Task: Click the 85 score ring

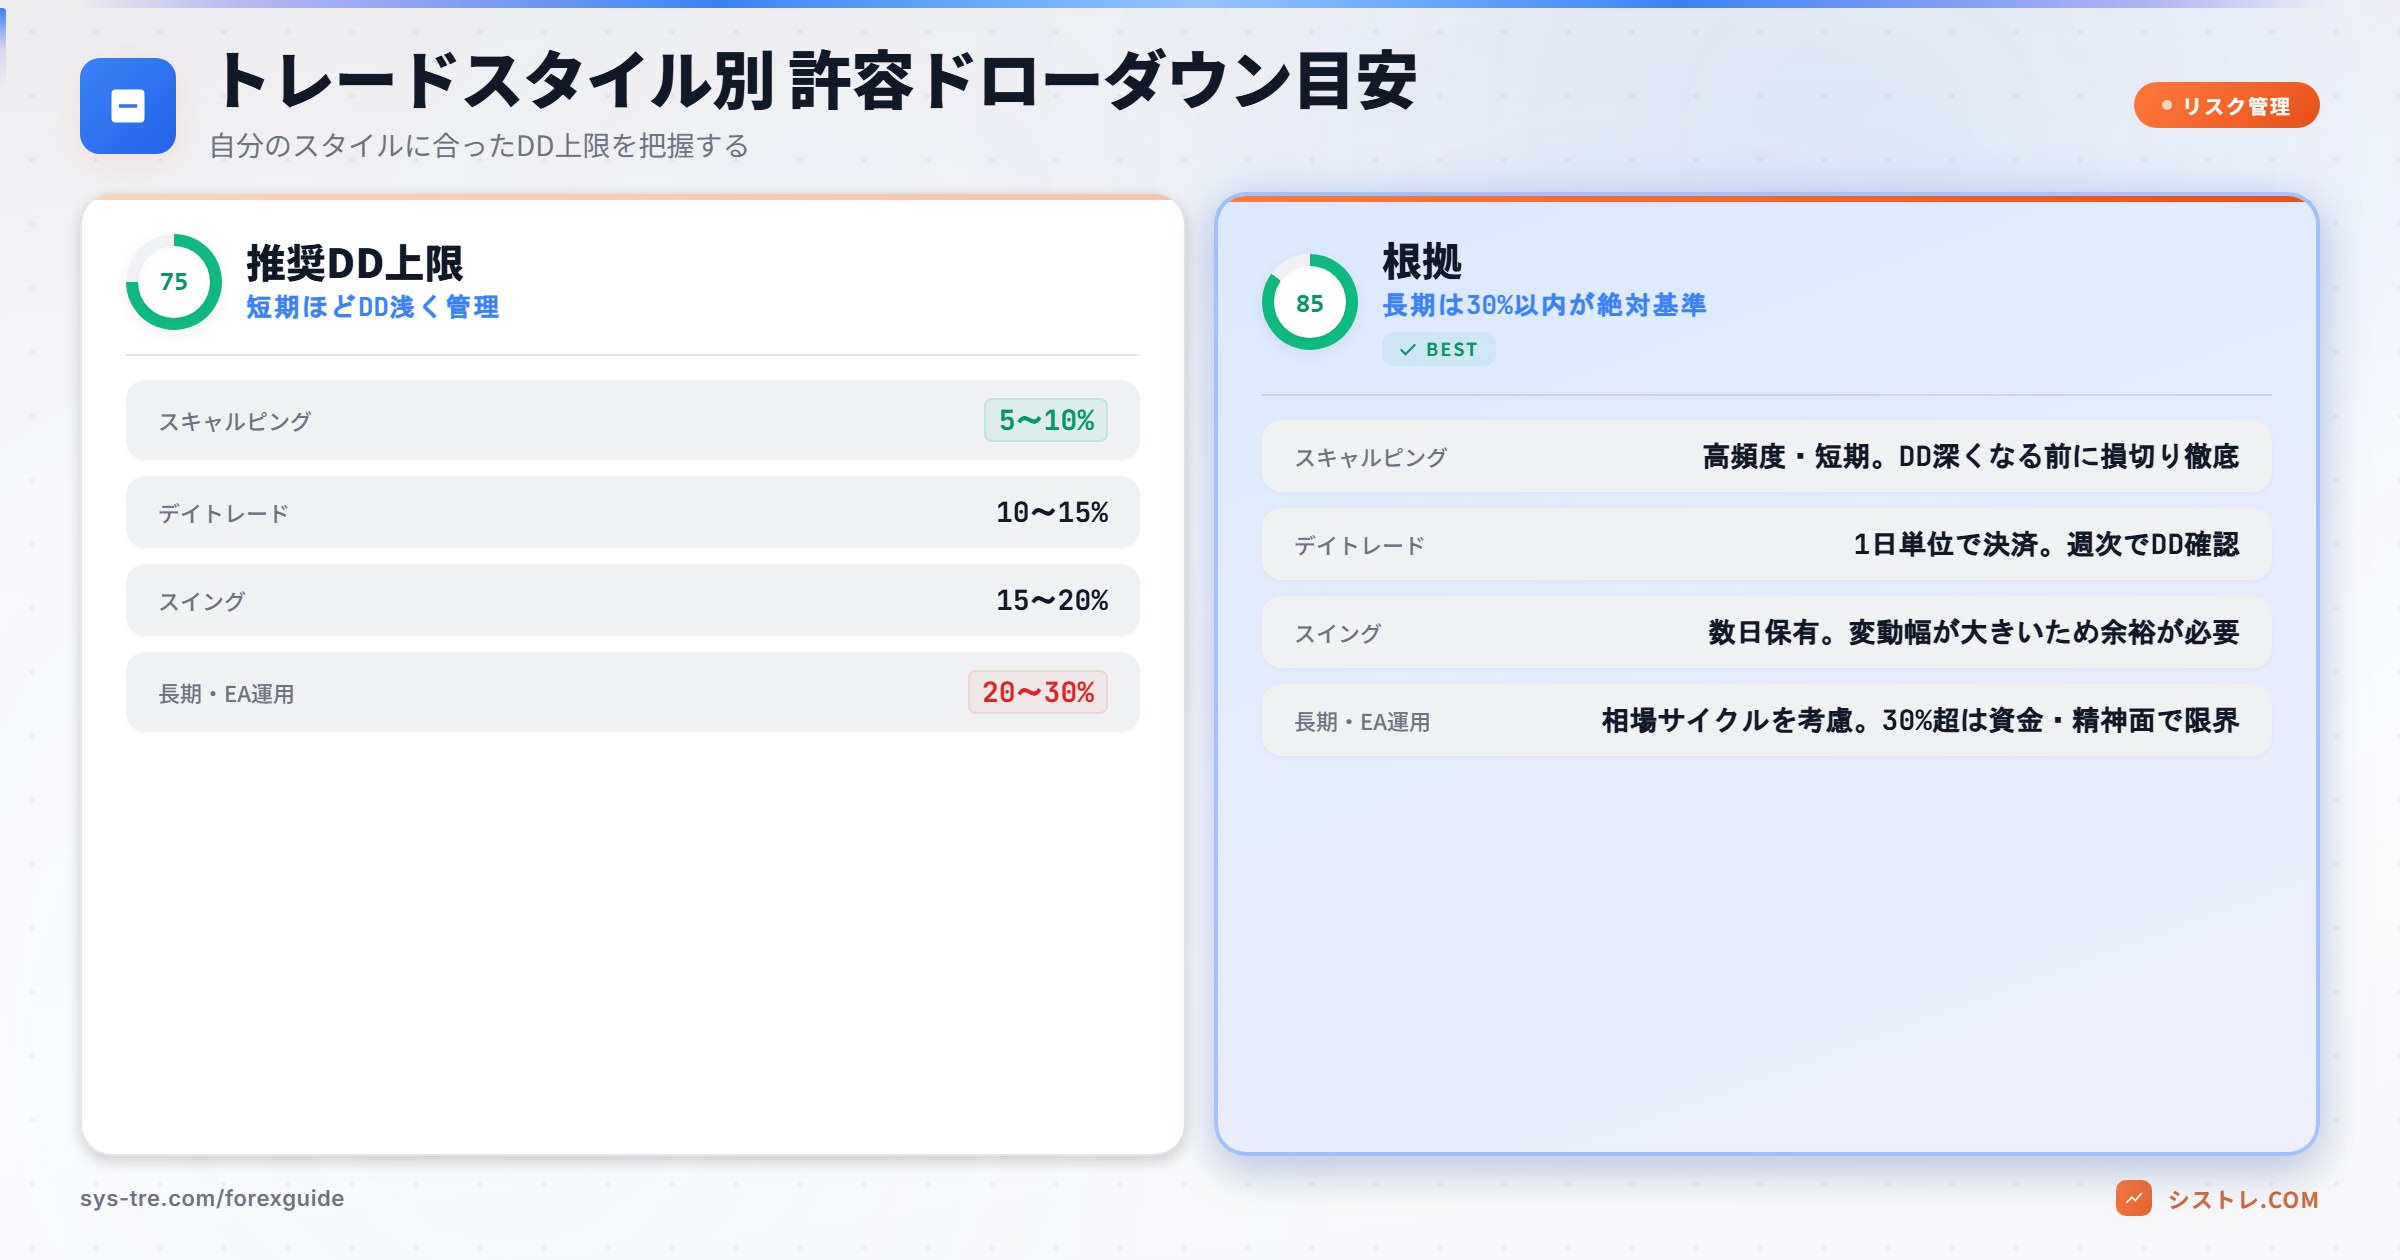Action: tap(1310, 302)
